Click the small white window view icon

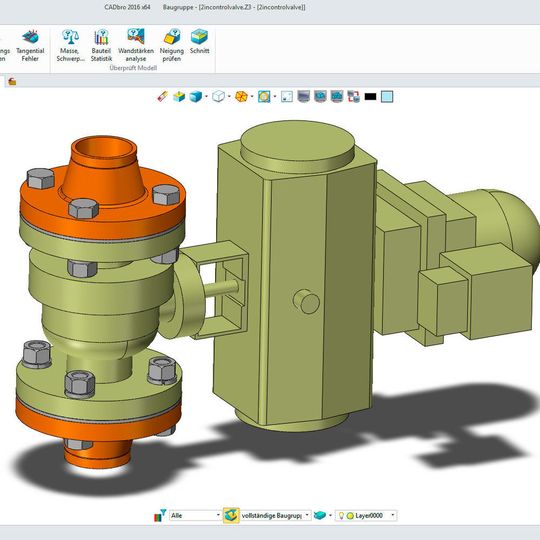tap(287, 97)
